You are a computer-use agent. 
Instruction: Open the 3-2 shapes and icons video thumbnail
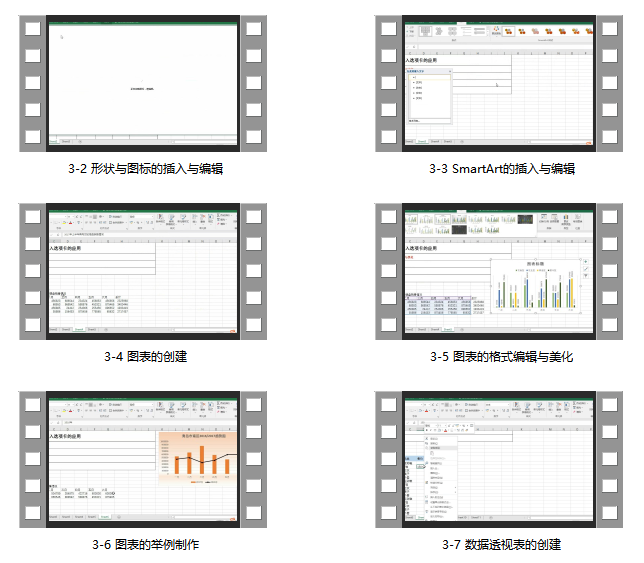[x=143, y=83]
